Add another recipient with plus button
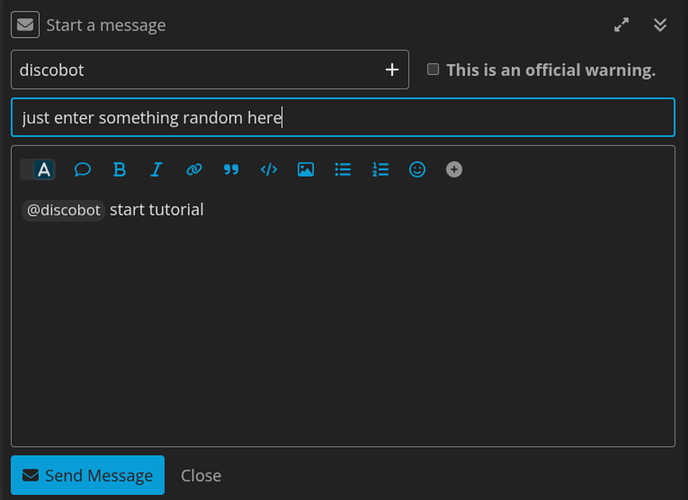 pyautogui.click(x=392, y=70)
